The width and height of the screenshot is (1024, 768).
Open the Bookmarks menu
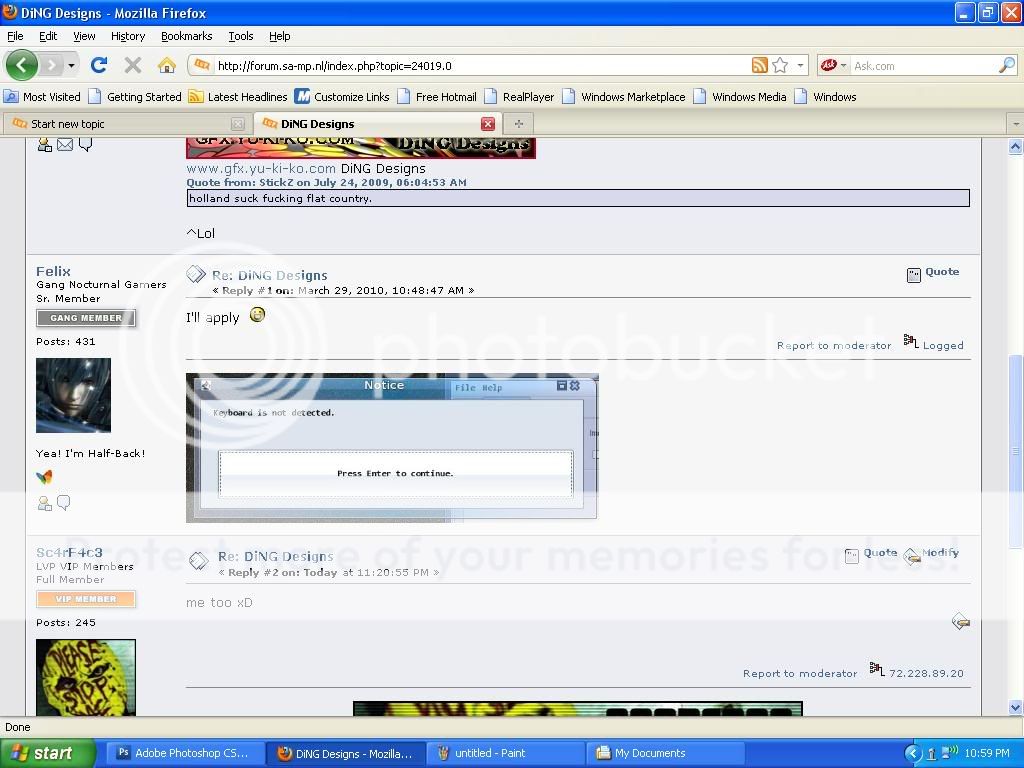tap(186, 36)
